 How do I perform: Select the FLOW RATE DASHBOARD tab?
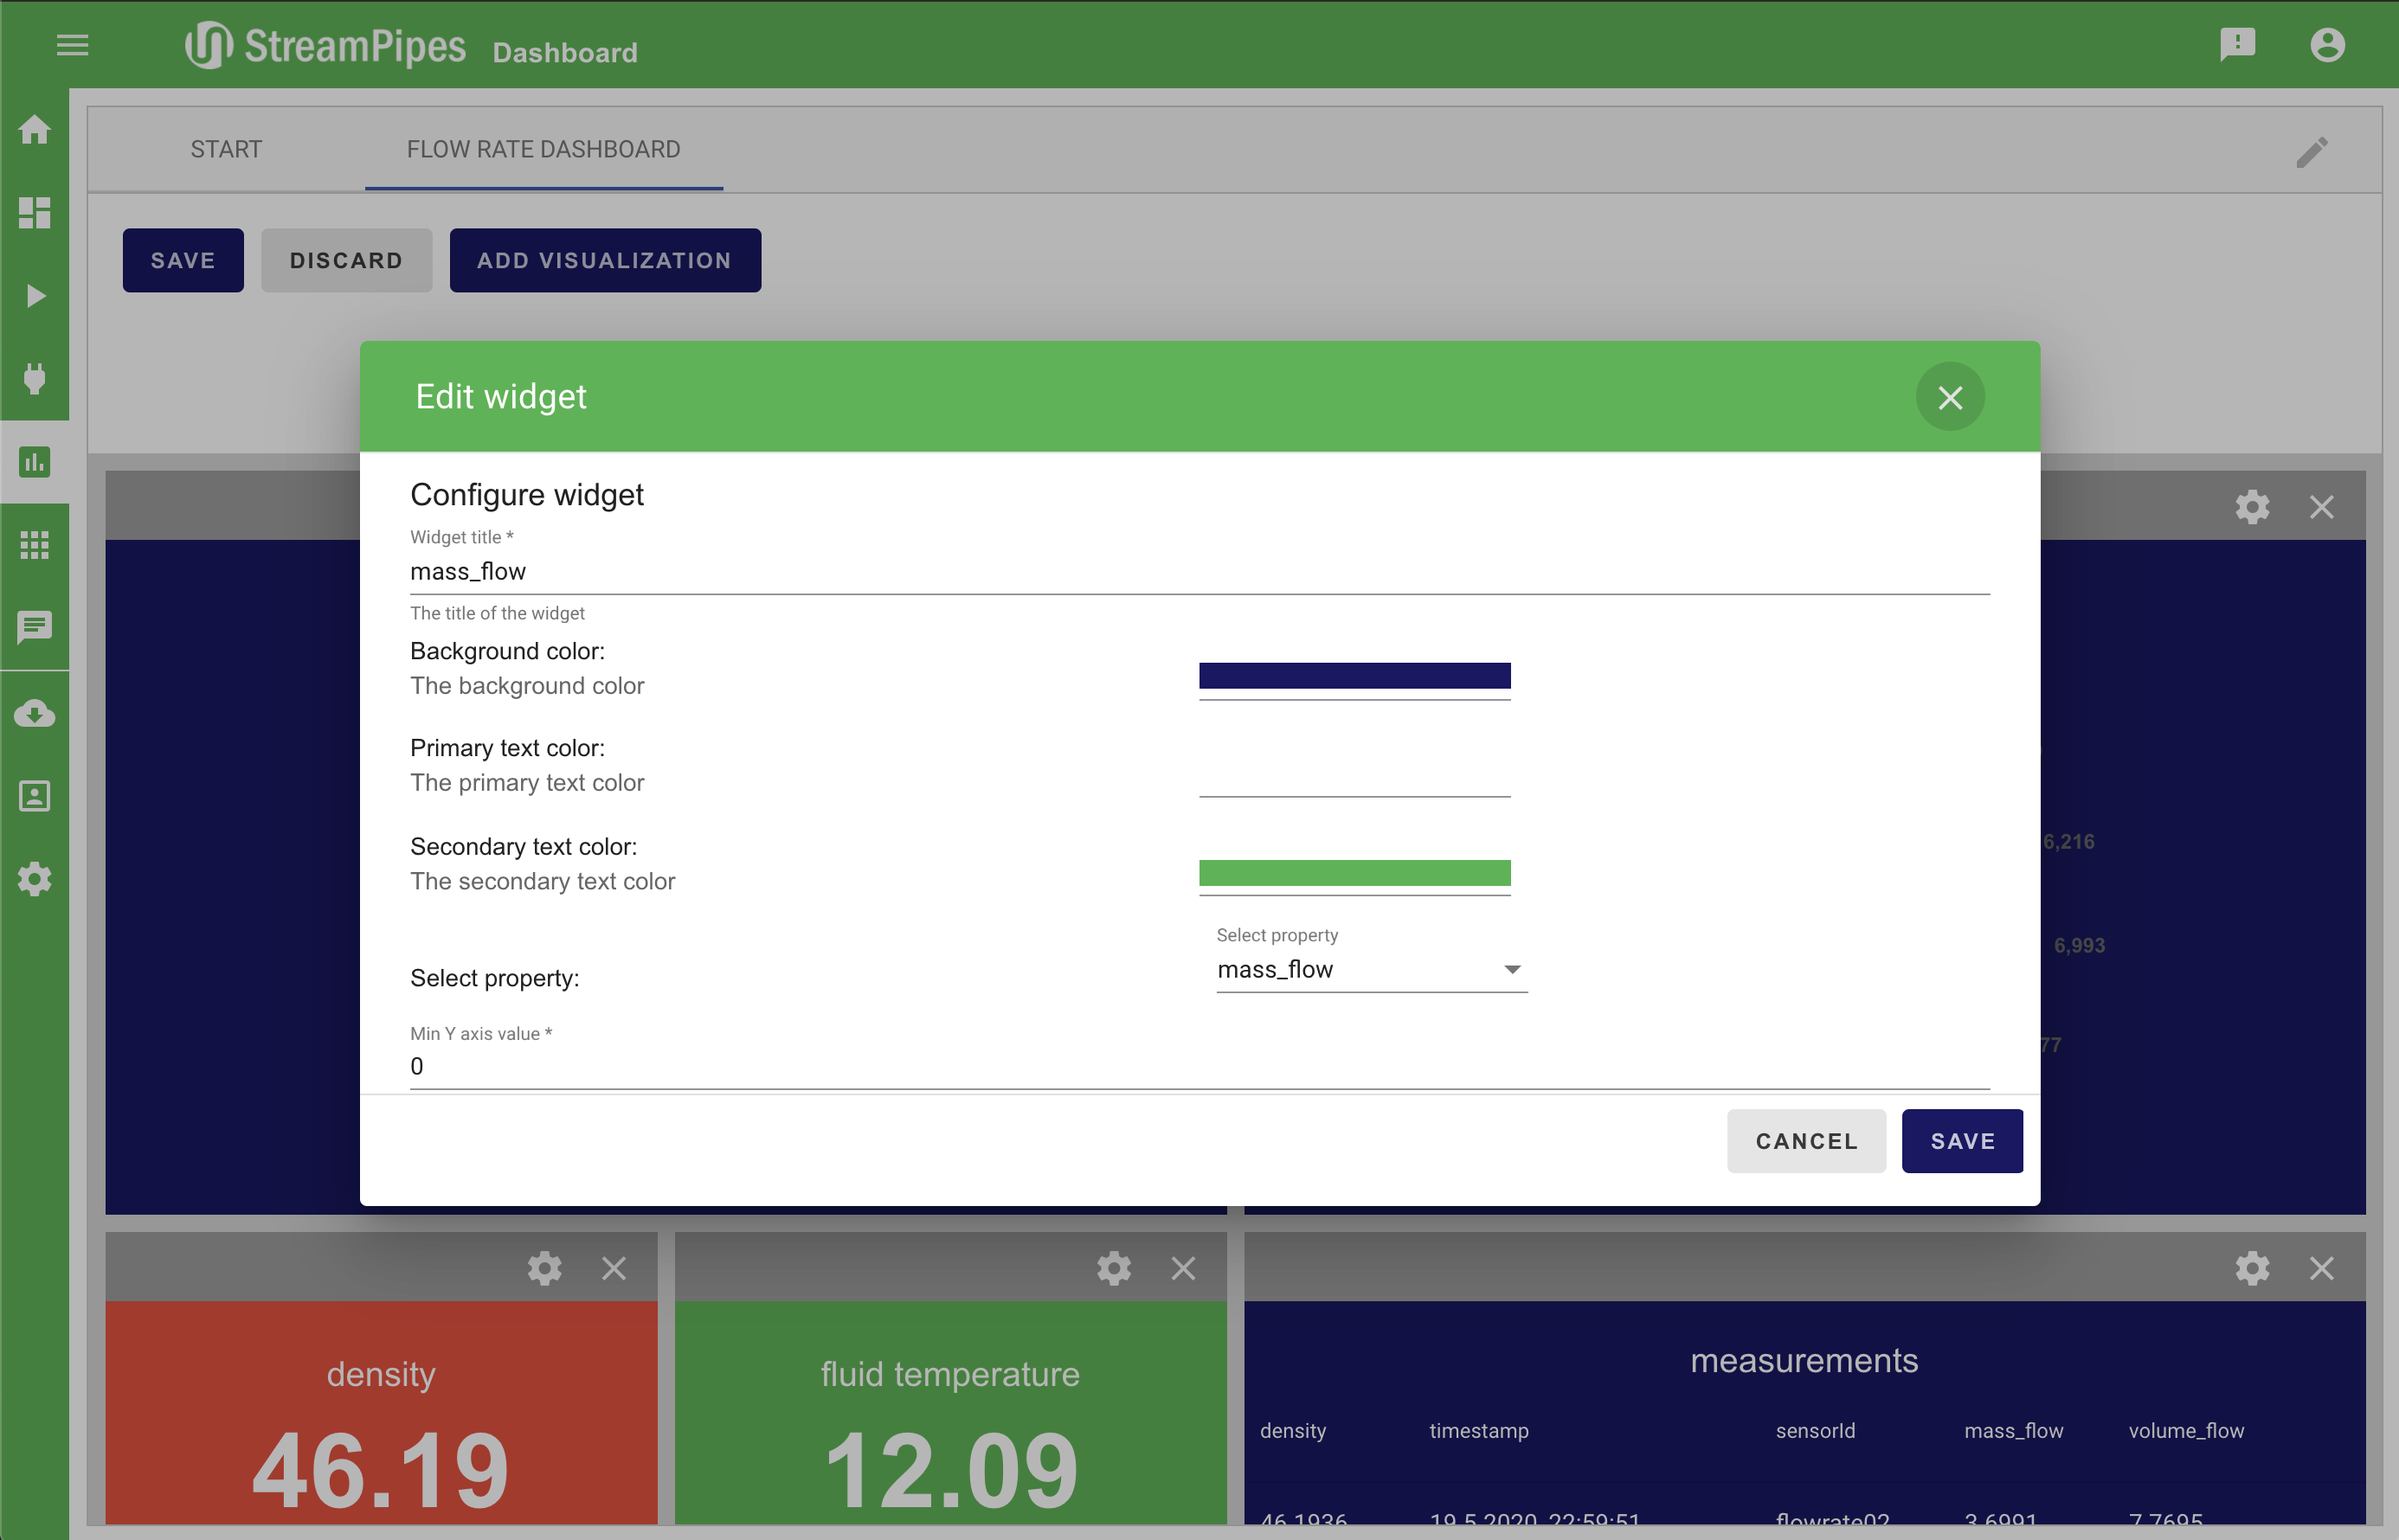click(x=543, y=149)
